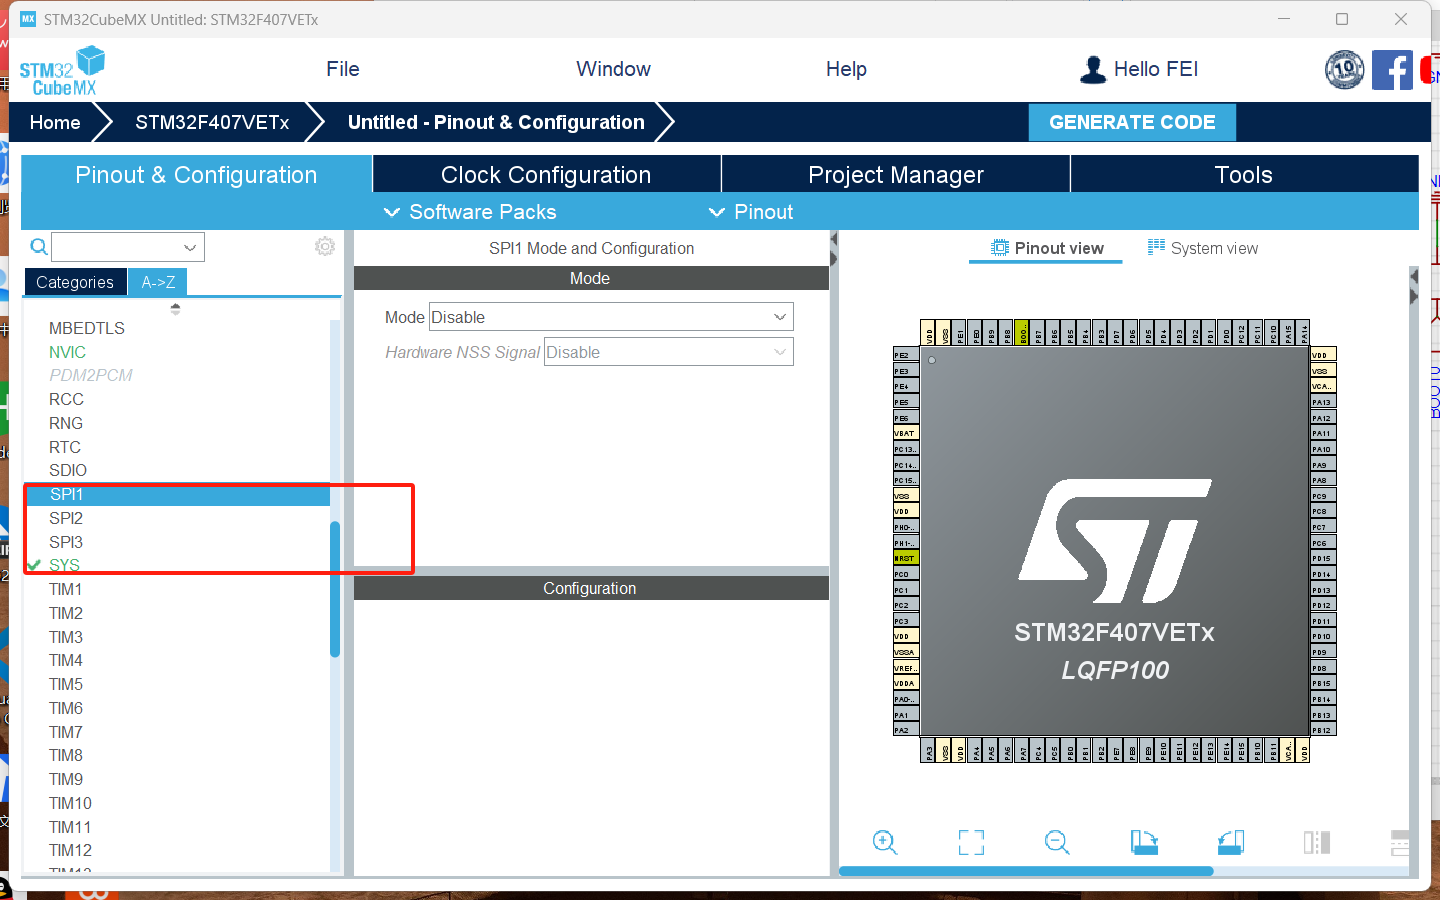Click the Untitled - Pinout & Configuration breadcrumb
The width and height of the screenshot is (1440, 900).
click(496, 122)
